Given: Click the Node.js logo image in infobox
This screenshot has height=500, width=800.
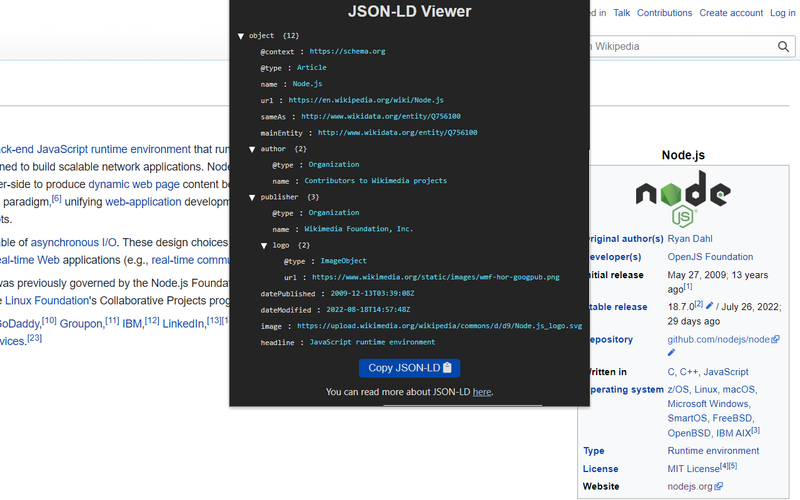Looking at the screenshot, I should [683, 198].
